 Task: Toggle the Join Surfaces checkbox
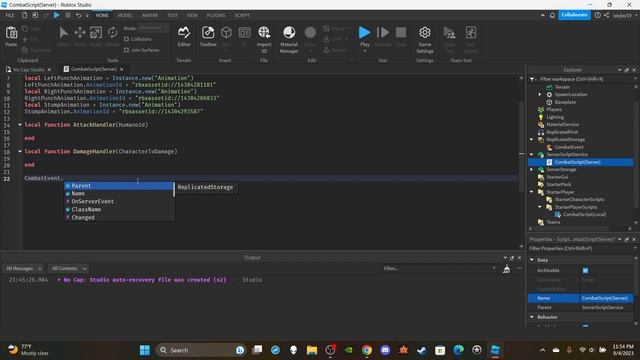[x=127, y=50]
